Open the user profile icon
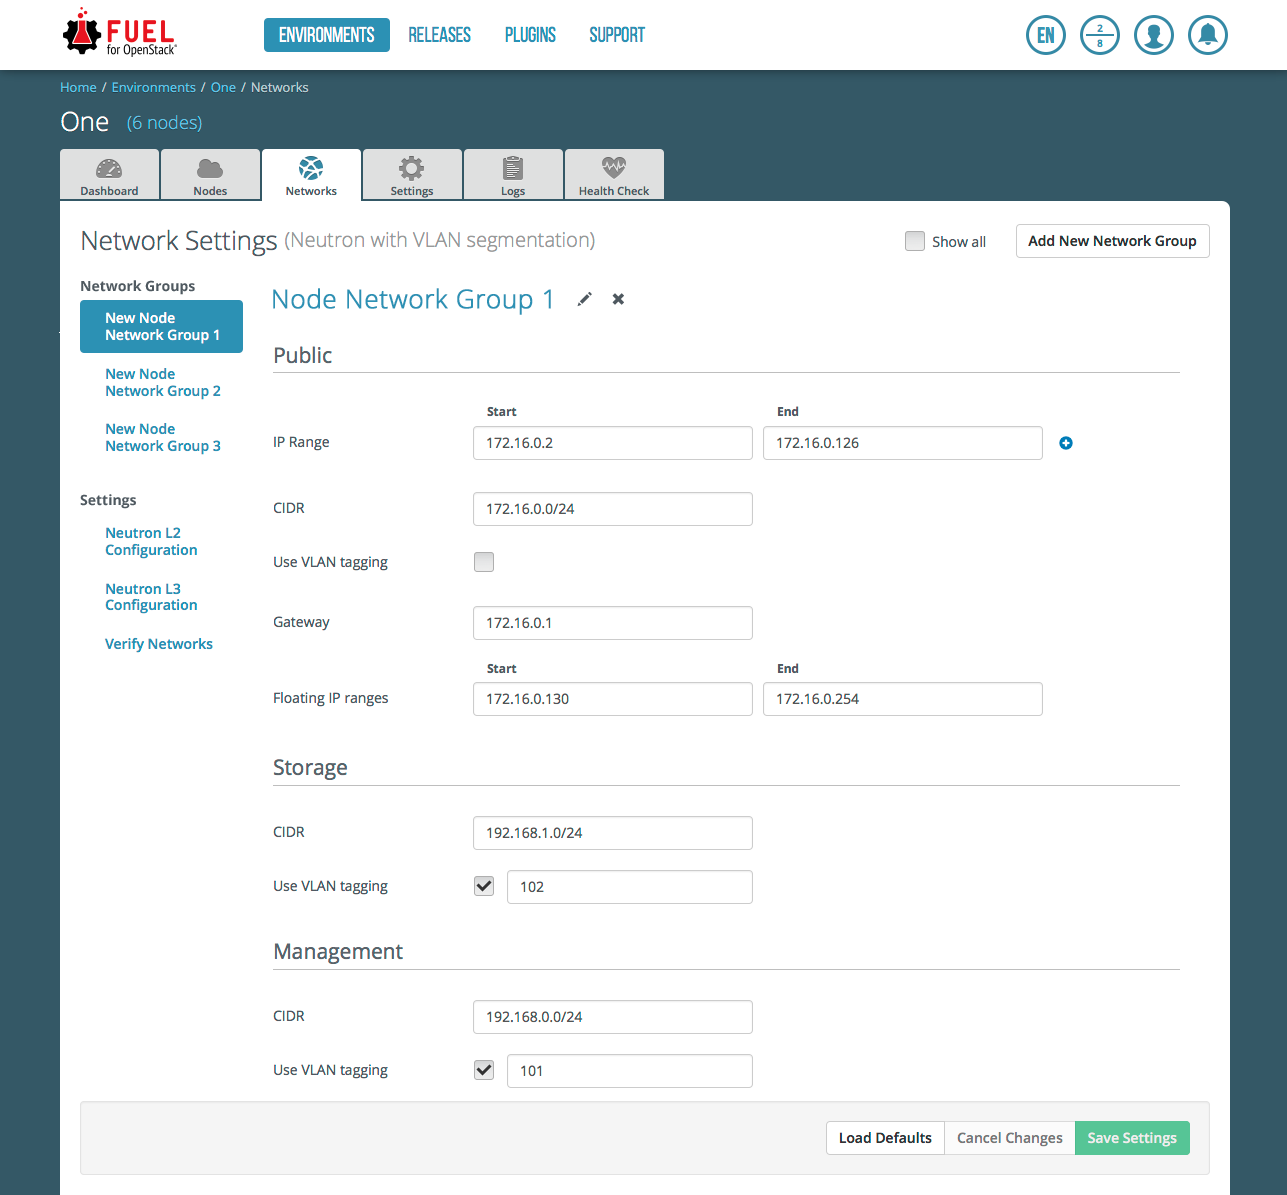Image resolution: width=1287 pixels, height=1195 pixels. point(1153,36)
